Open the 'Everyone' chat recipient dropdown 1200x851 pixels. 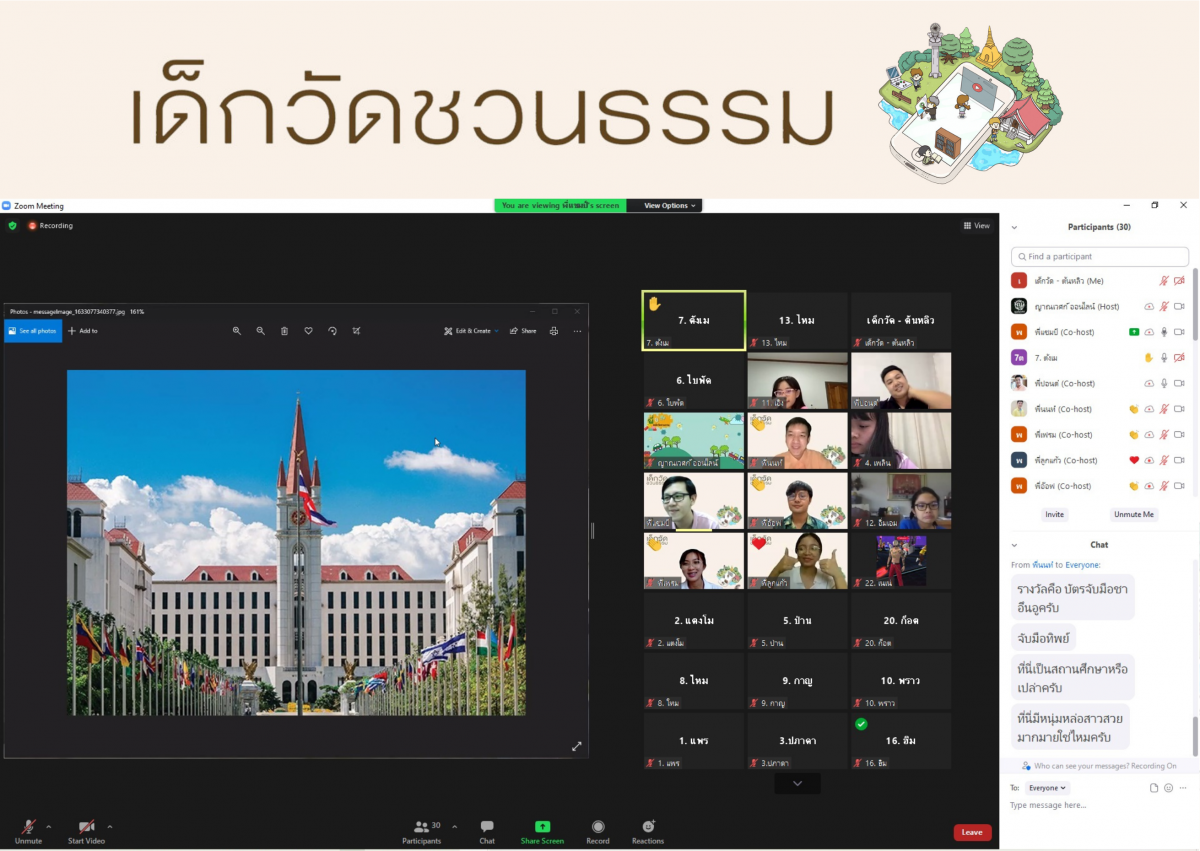click(x=1048, y=788)
